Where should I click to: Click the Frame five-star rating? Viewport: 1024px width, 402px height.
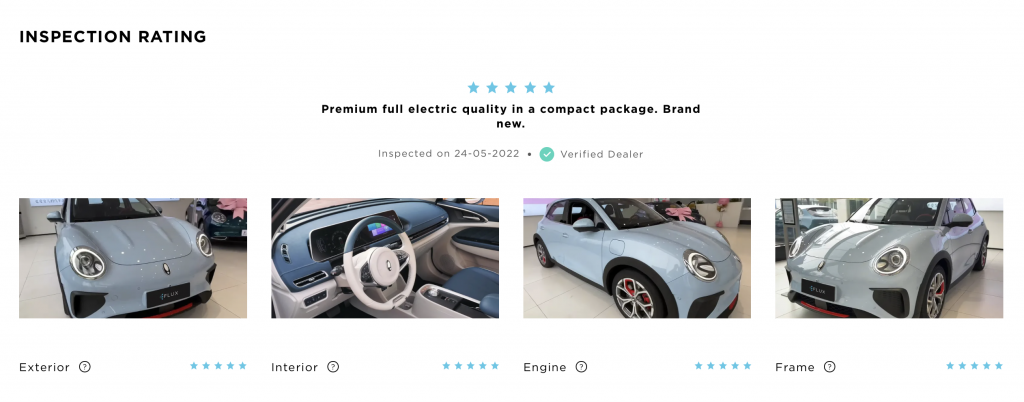(x=974, y=366)
